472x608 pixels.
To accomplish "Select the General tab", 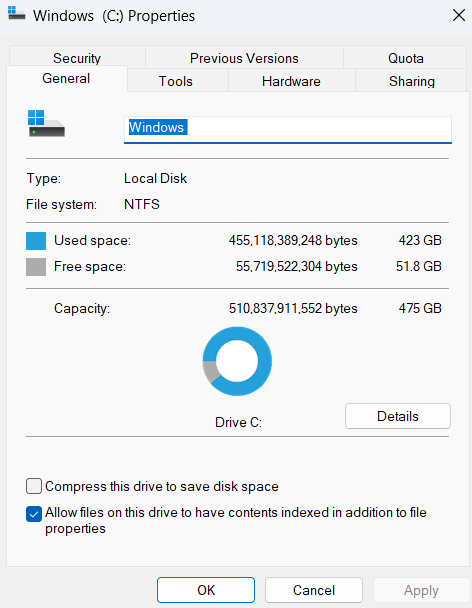I will 66,78.
